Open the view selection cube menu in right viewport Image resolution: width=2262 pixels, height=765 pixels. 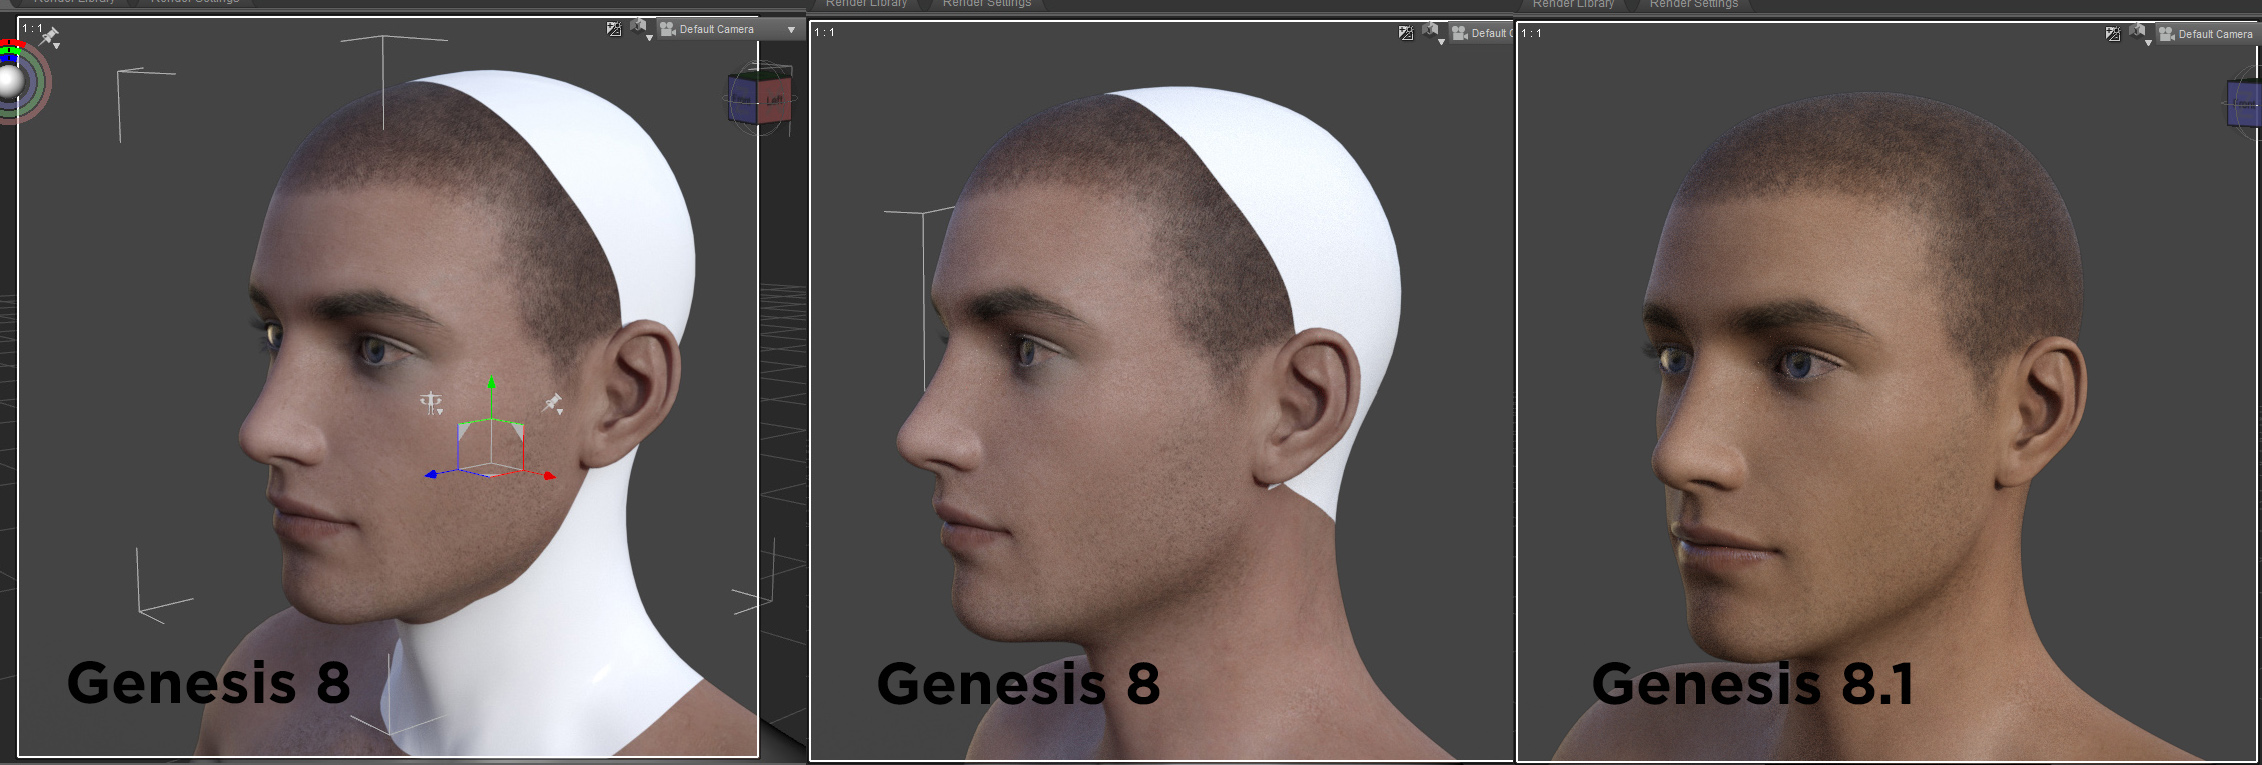click(2140, 34)
